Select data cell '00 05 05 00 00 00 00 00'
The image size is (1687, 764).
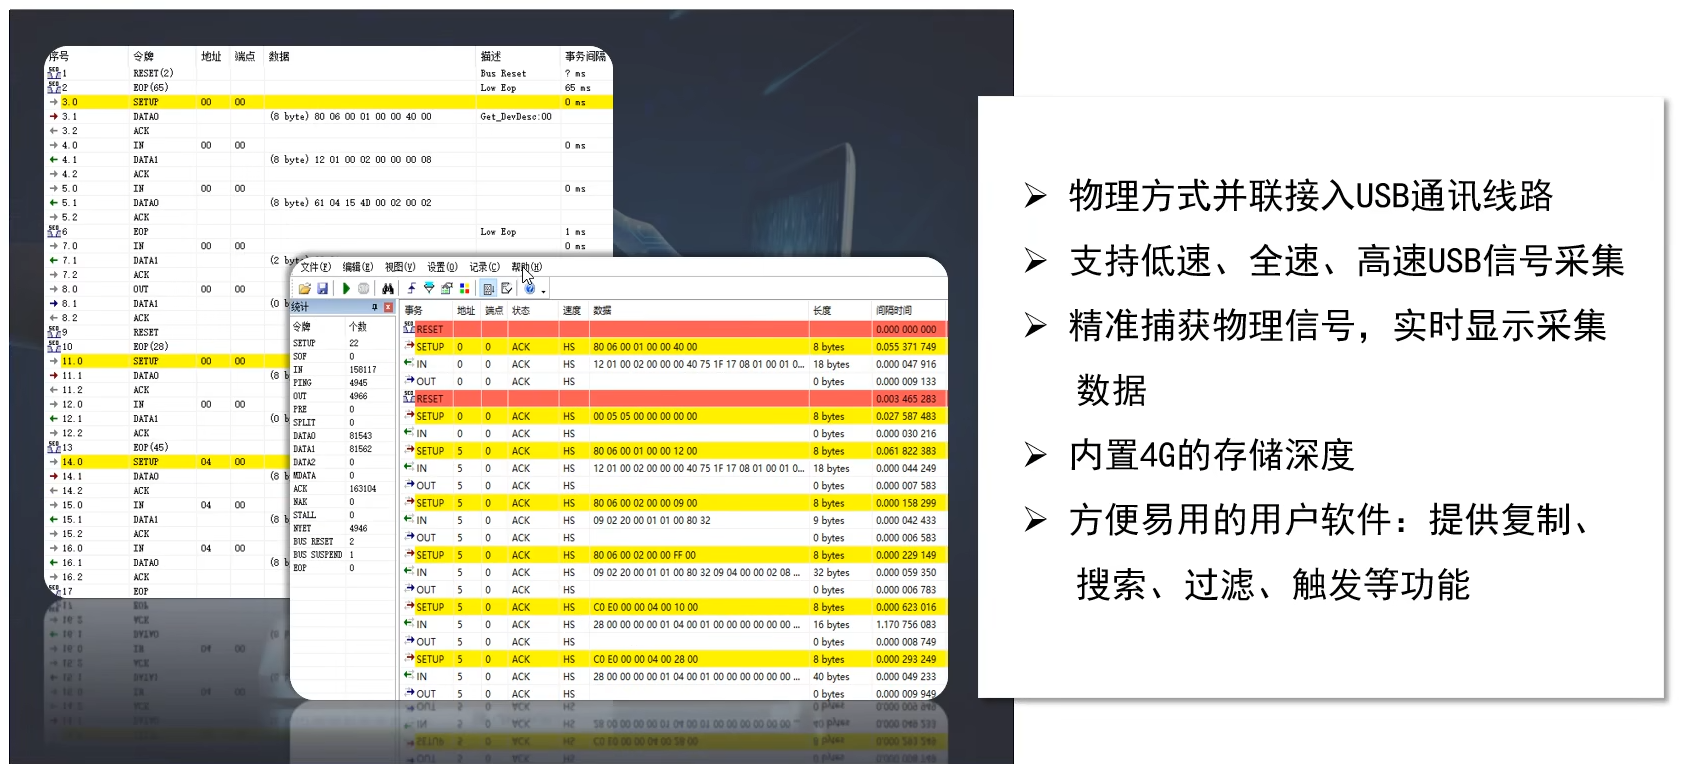tap(645, 416)
